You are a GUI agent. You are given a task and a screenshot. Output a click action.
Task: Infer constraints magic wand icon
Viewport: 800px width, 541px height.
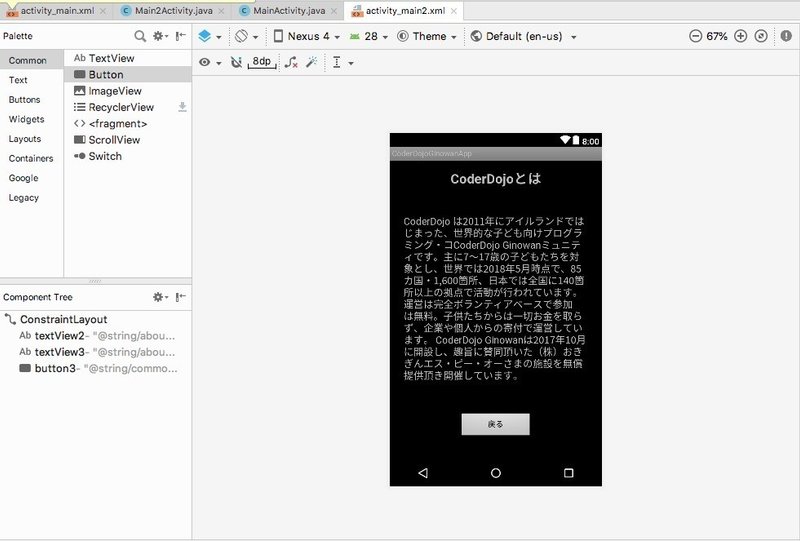(x=312, y=62)
